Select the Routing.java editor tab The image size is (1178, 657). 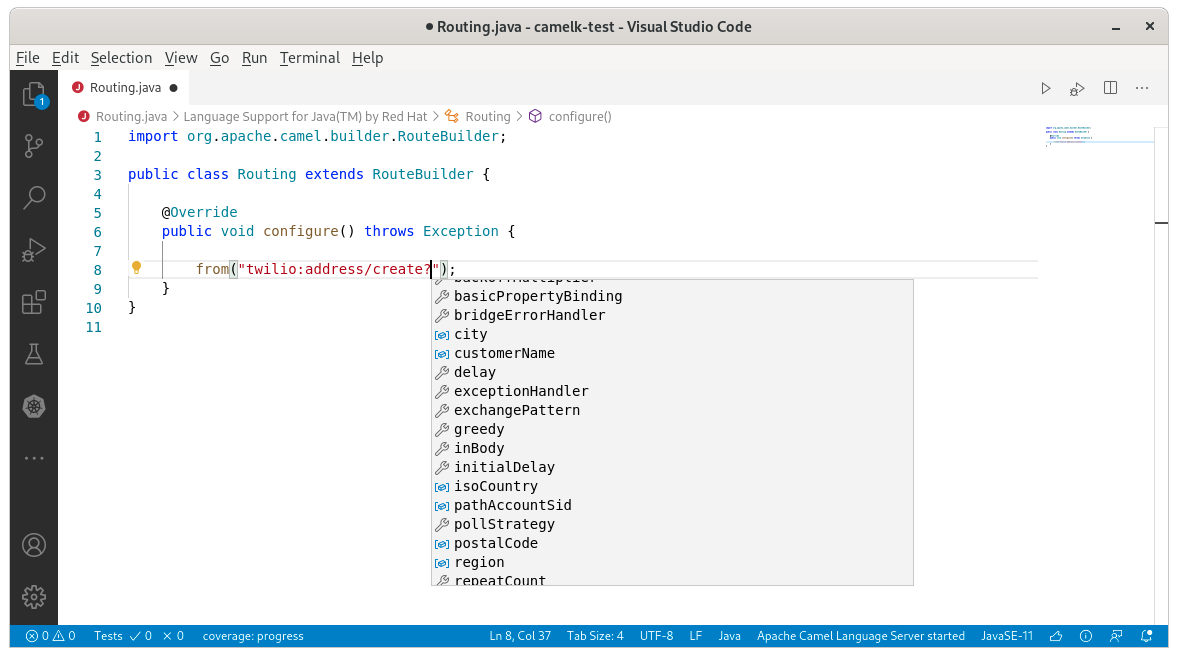pos(124,87)
